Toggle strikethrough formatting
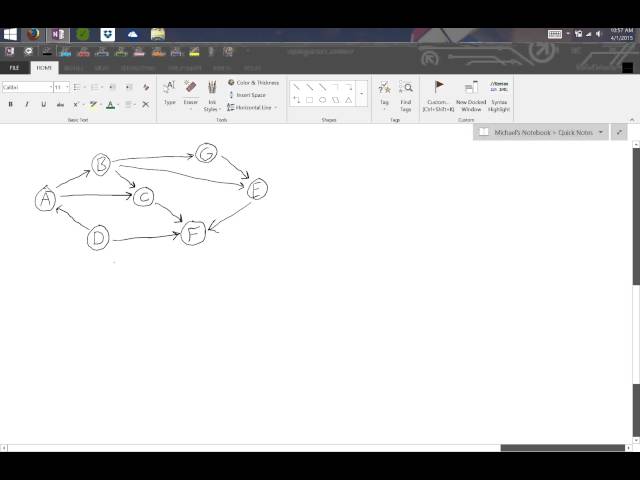 60,104
